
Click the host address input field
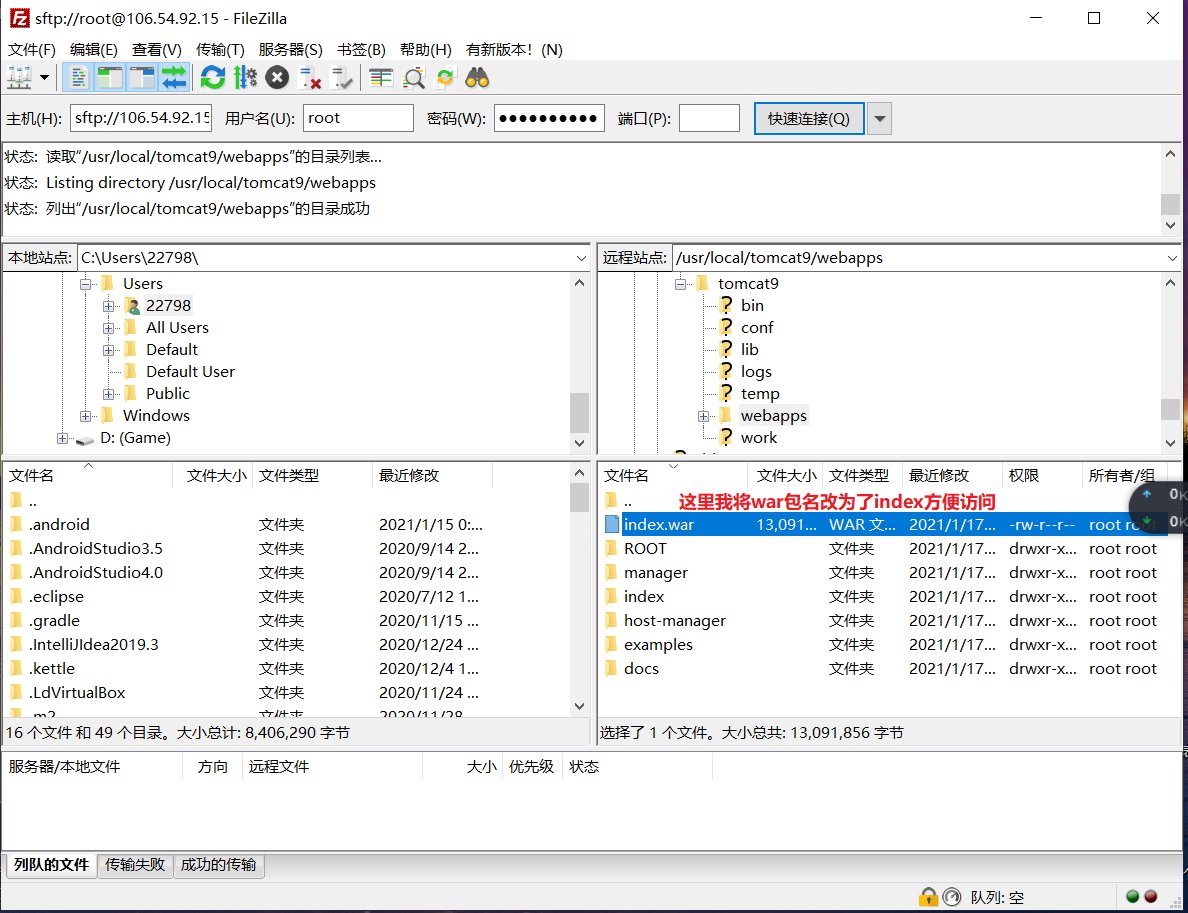pos(141,118)
